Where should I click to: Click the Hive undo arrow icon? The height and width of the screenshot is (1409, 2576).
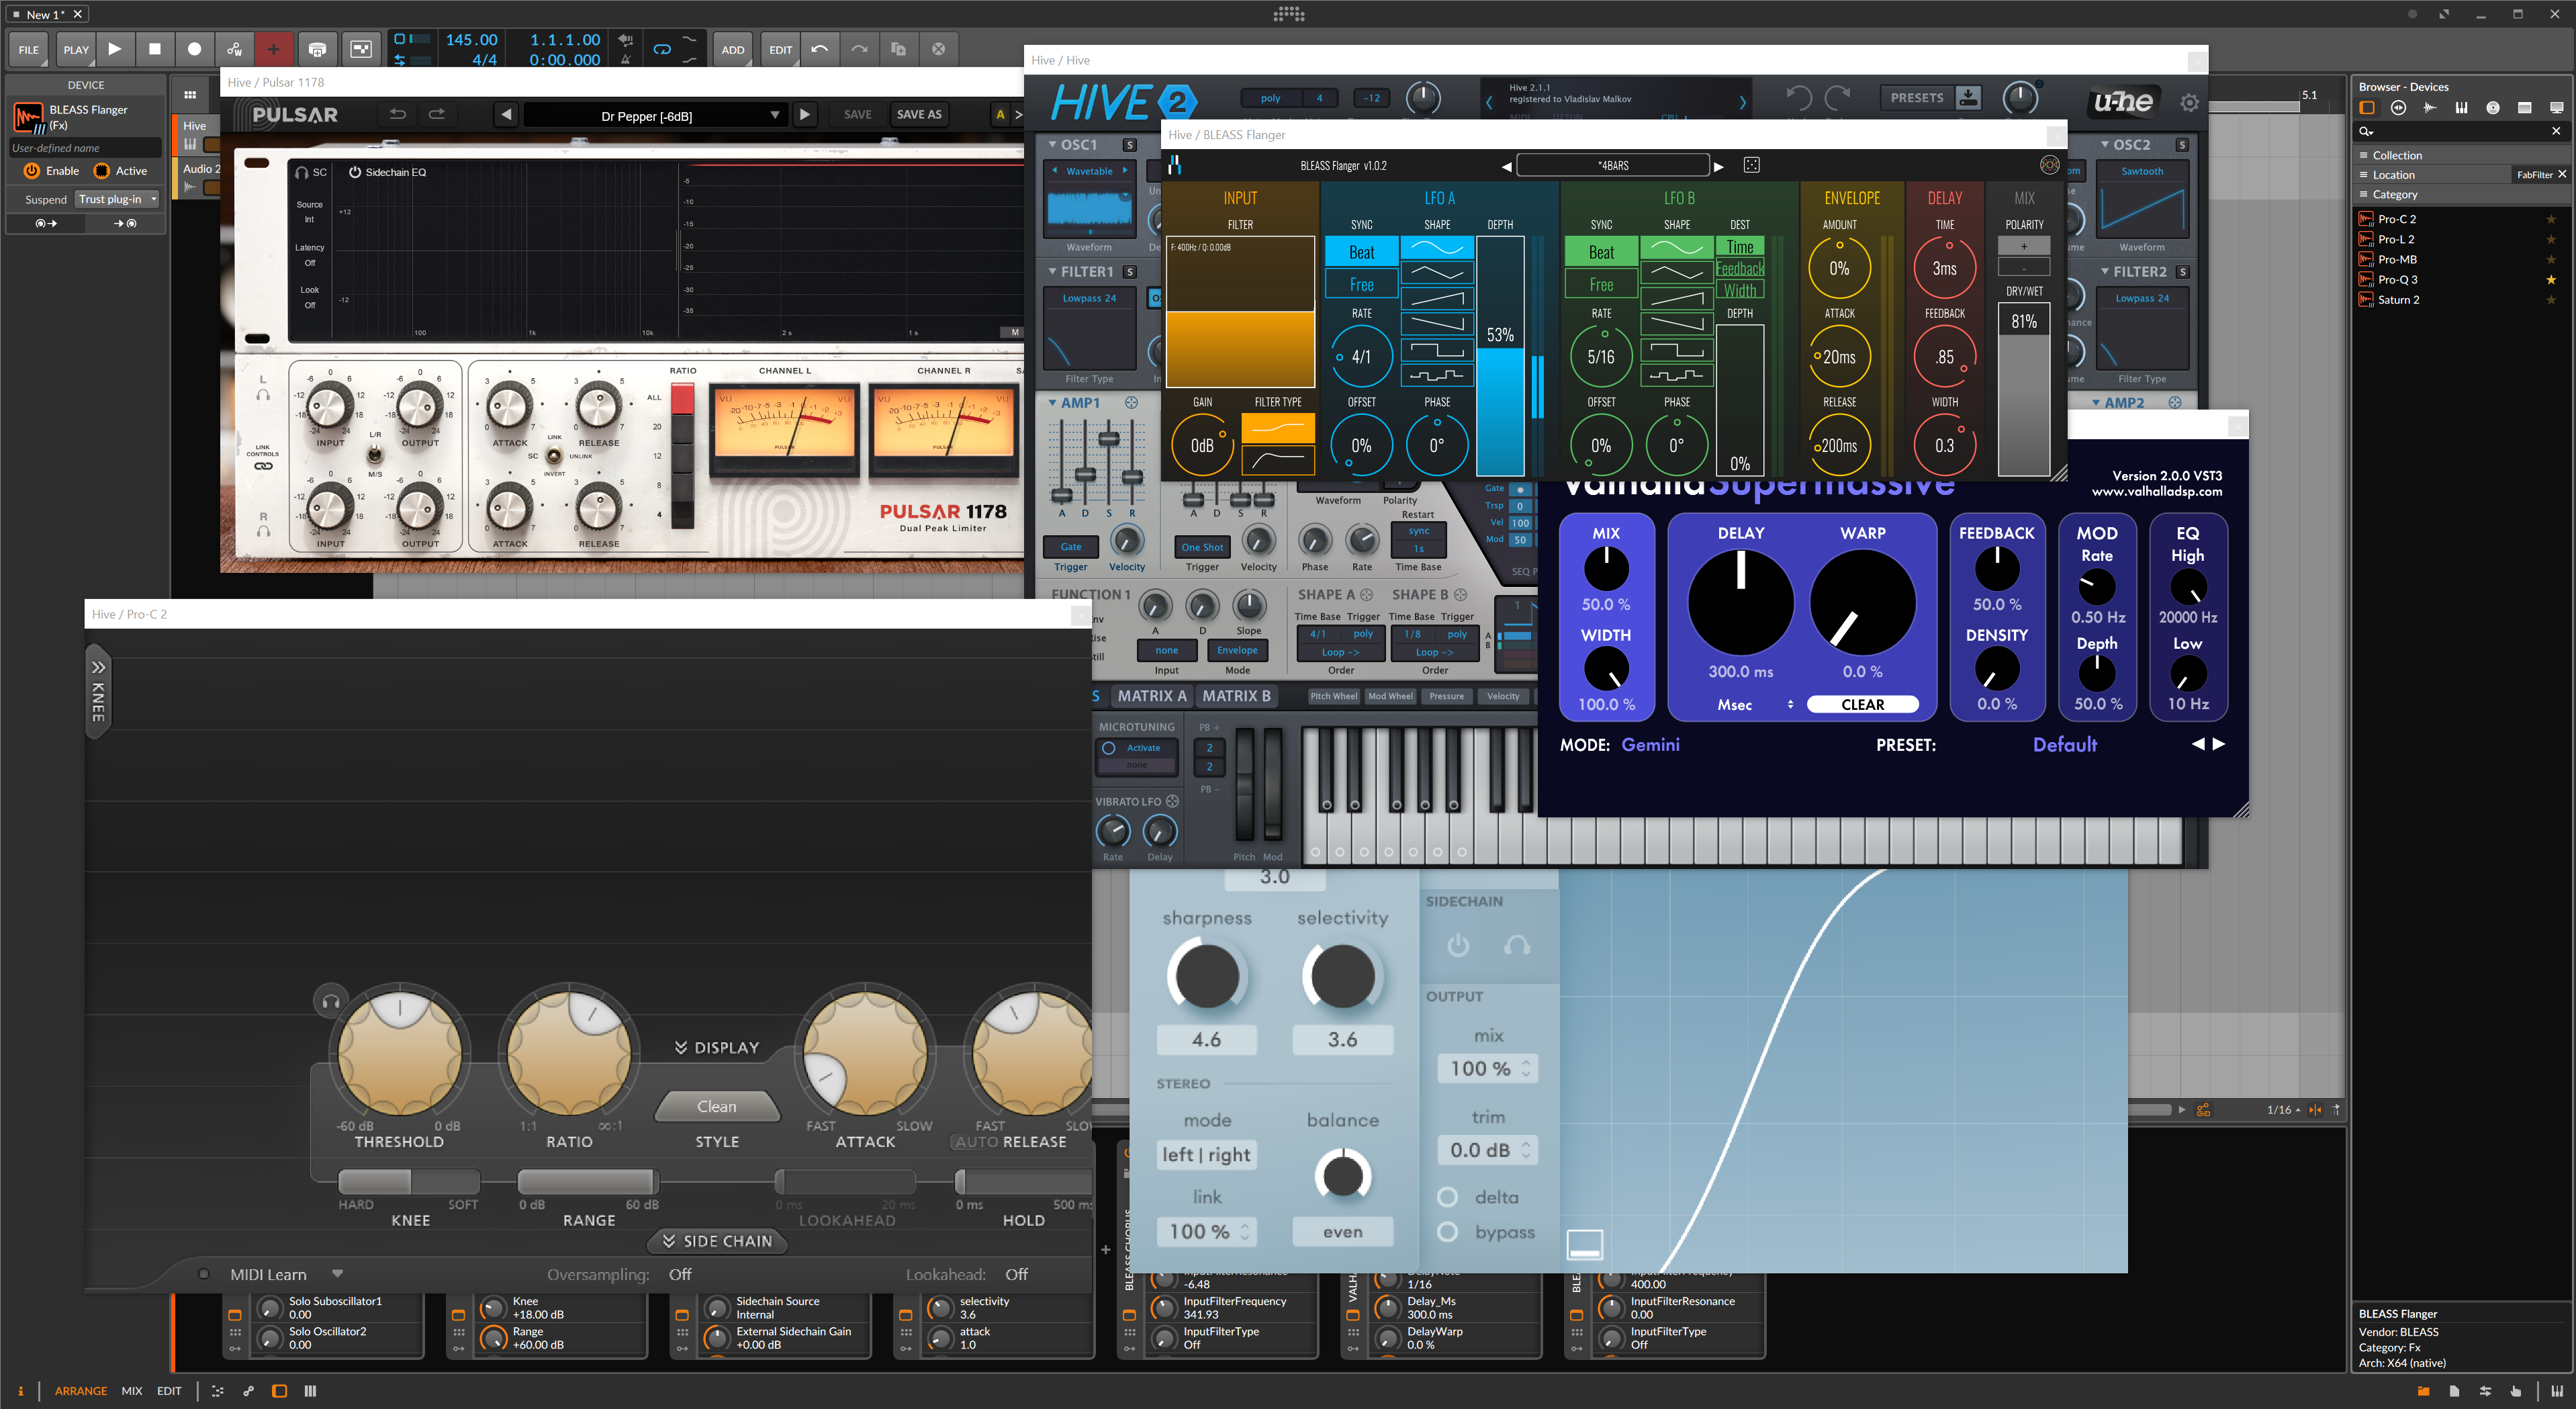point(1799,97)
